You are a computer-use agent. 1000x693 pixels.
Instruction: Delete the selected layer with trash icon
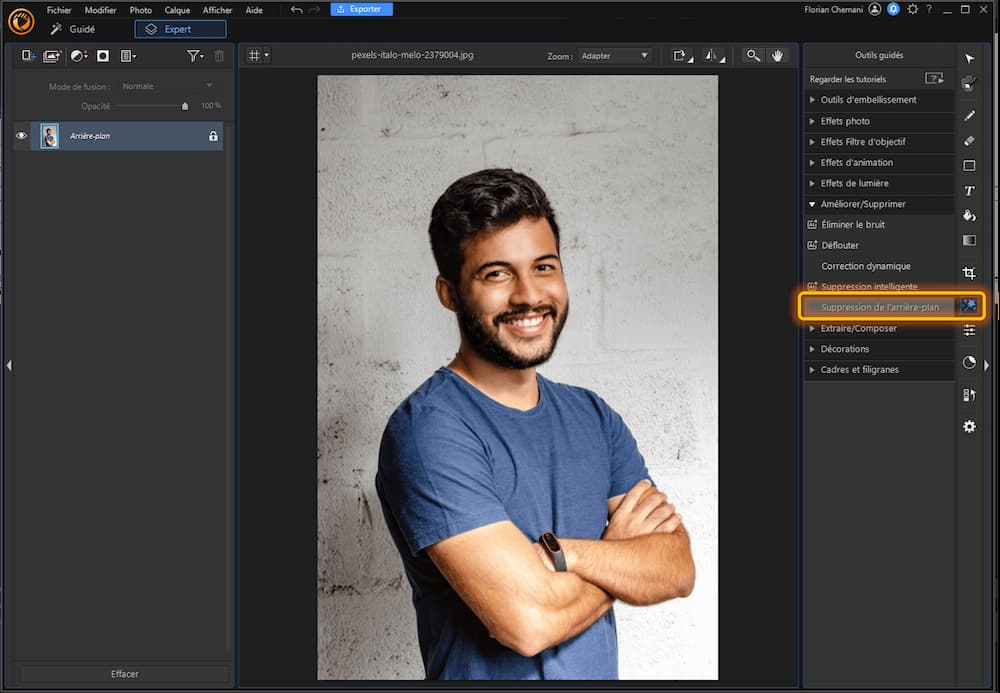click(x=219, y=56)
